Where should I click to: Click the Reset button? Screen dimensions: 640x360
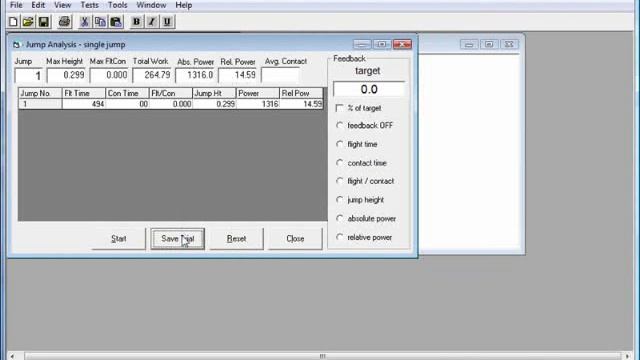(236, 239)
